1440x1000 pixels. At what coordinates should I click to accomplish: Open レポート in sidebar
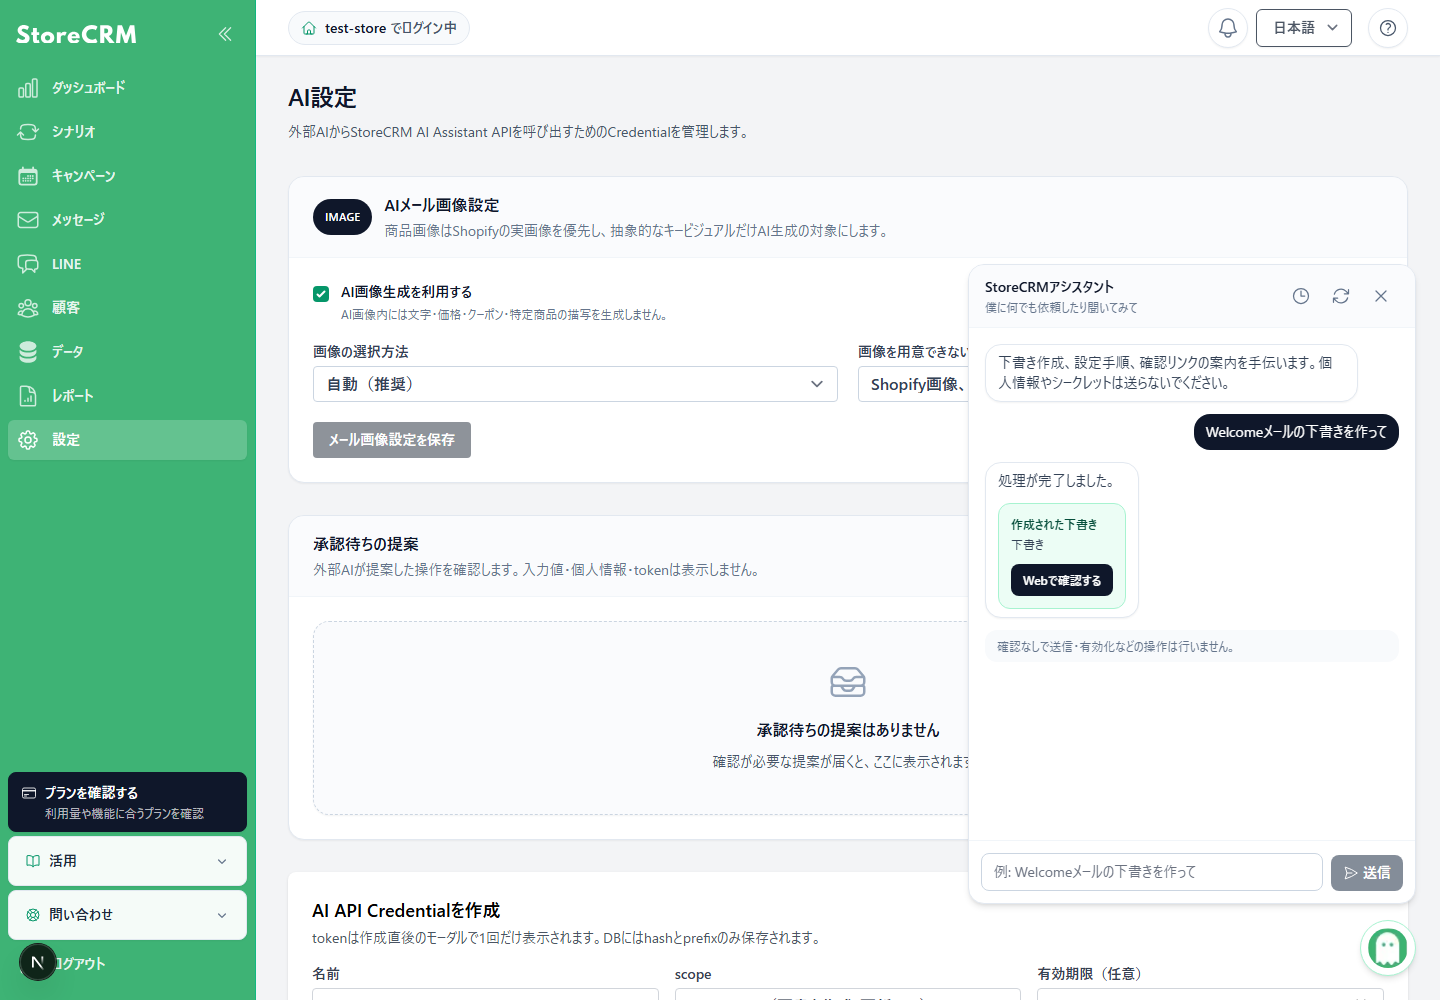[128, 396]
